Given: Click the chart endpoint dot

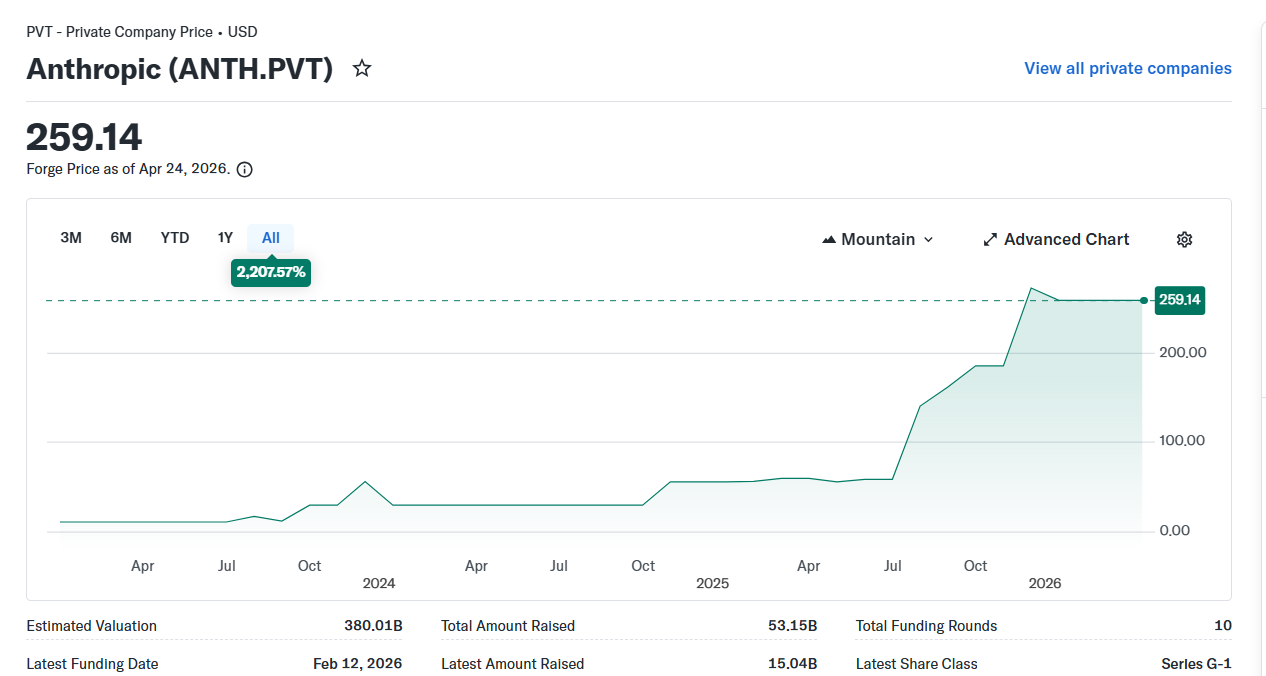Looking at the screenshot, I should tap(1144, 300).
